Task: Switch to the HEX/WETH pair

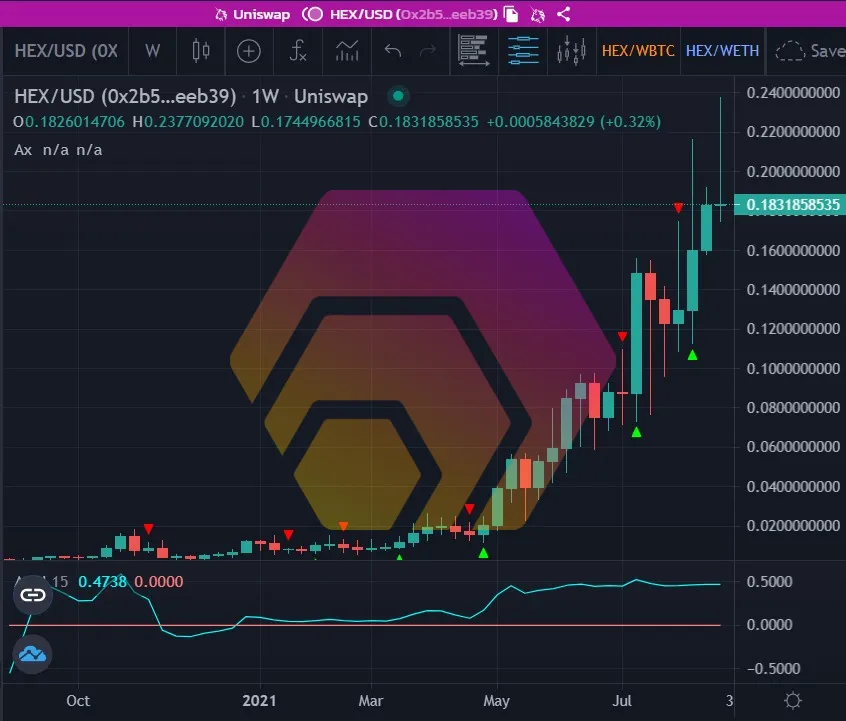Action: click(x=722, y=51)
